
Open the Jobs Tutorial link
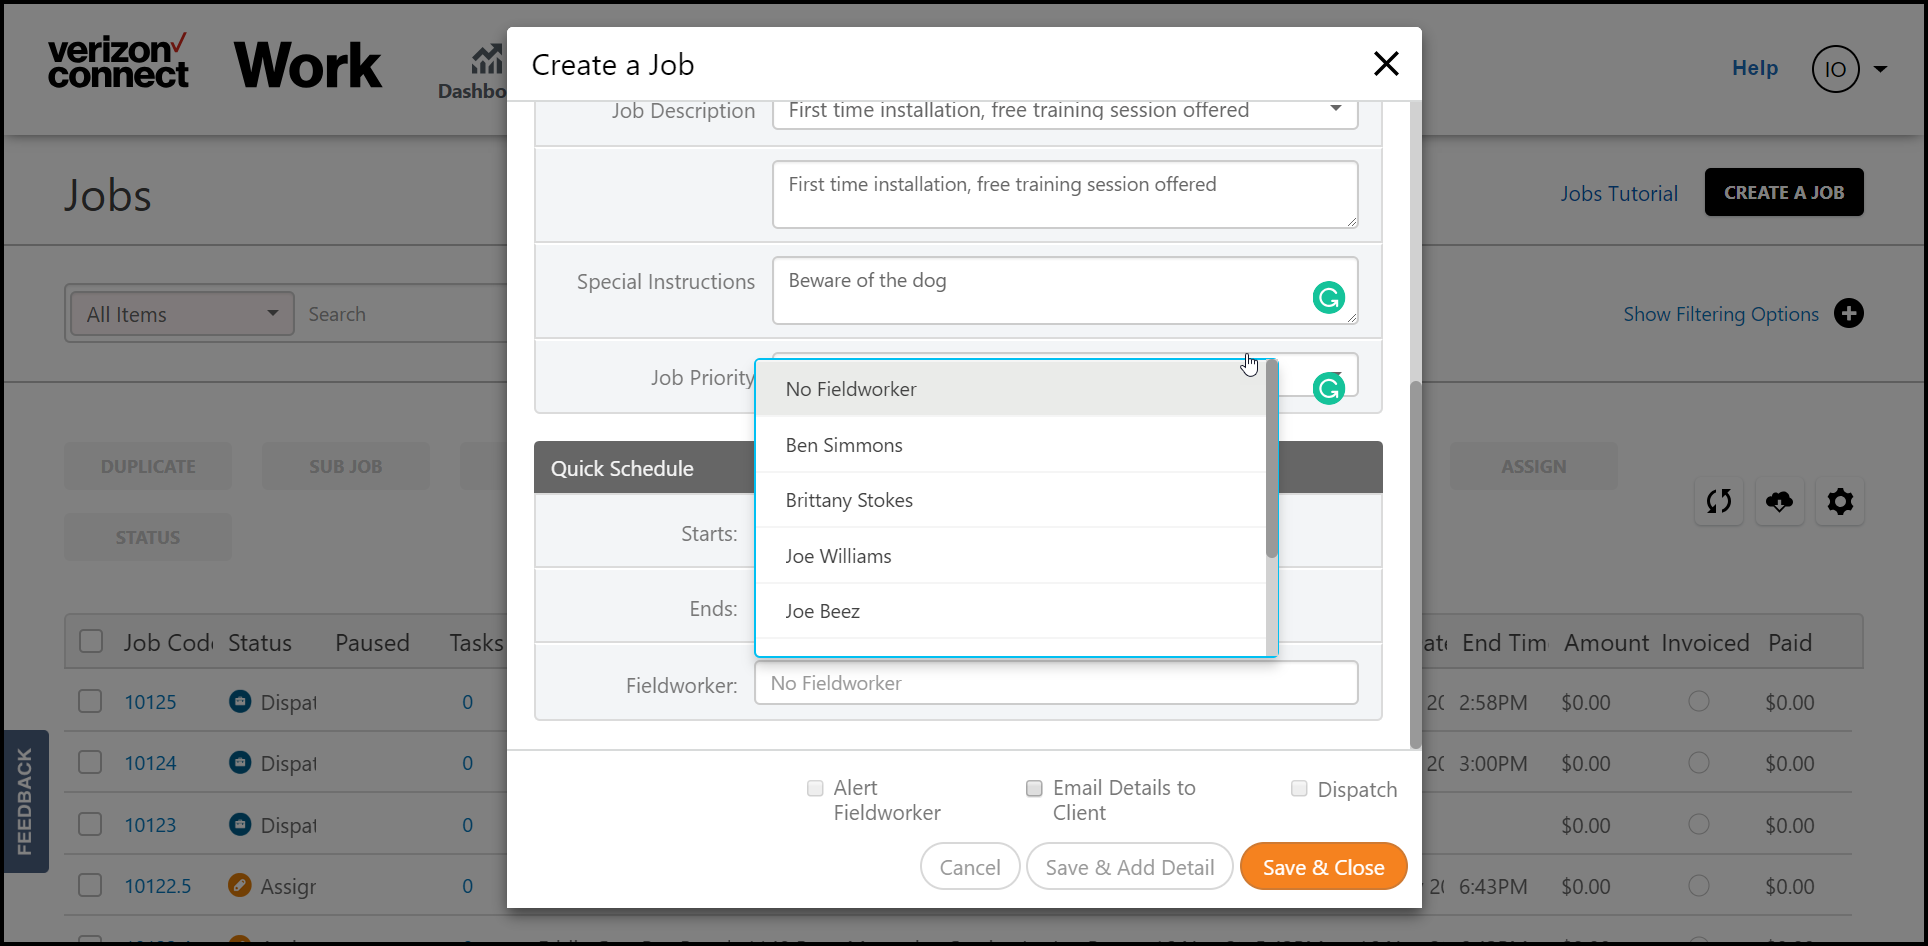click(1619, 194)
